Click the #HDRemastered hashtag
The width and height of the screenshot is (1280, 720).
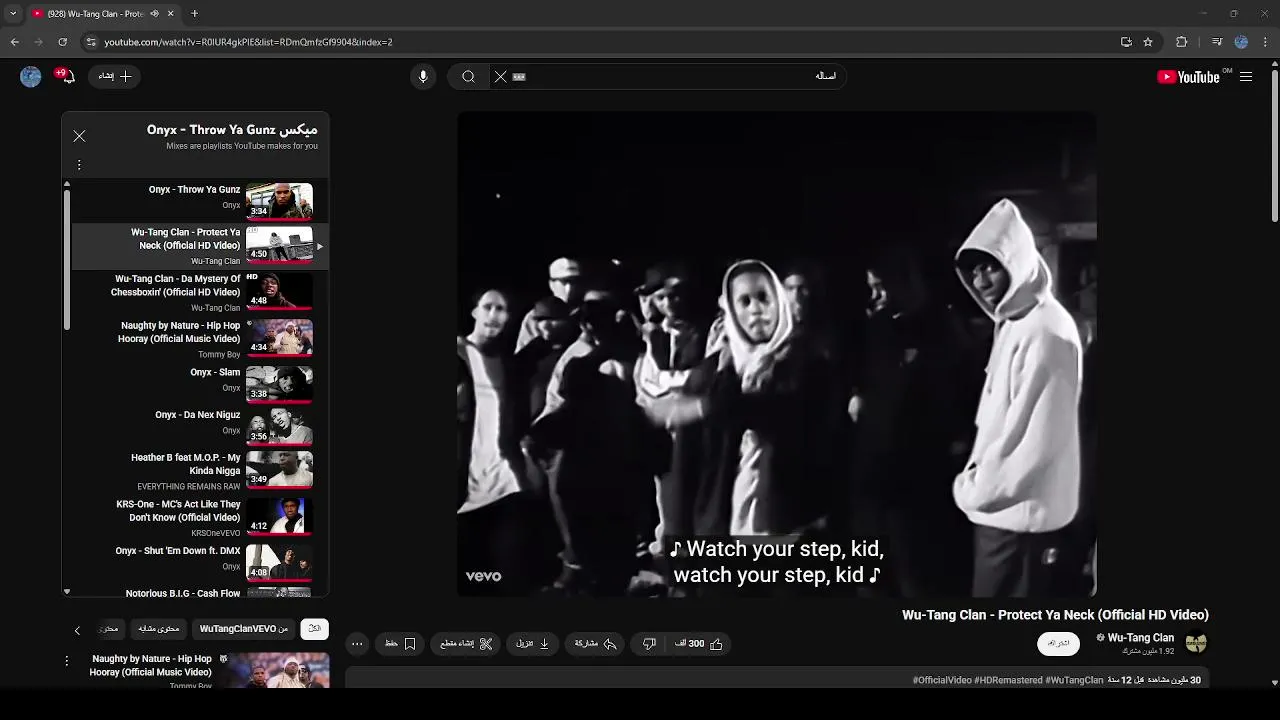[x=1008, y=680]
